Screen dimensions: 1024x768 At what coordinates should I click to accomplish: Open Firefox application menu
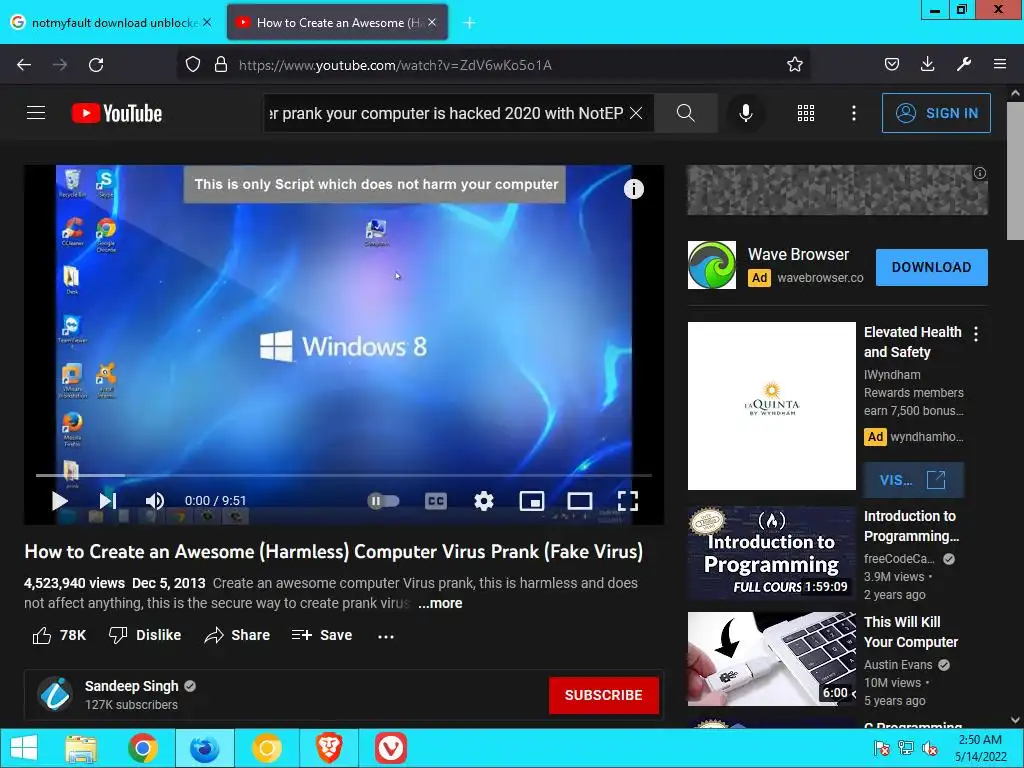(999, 65)
